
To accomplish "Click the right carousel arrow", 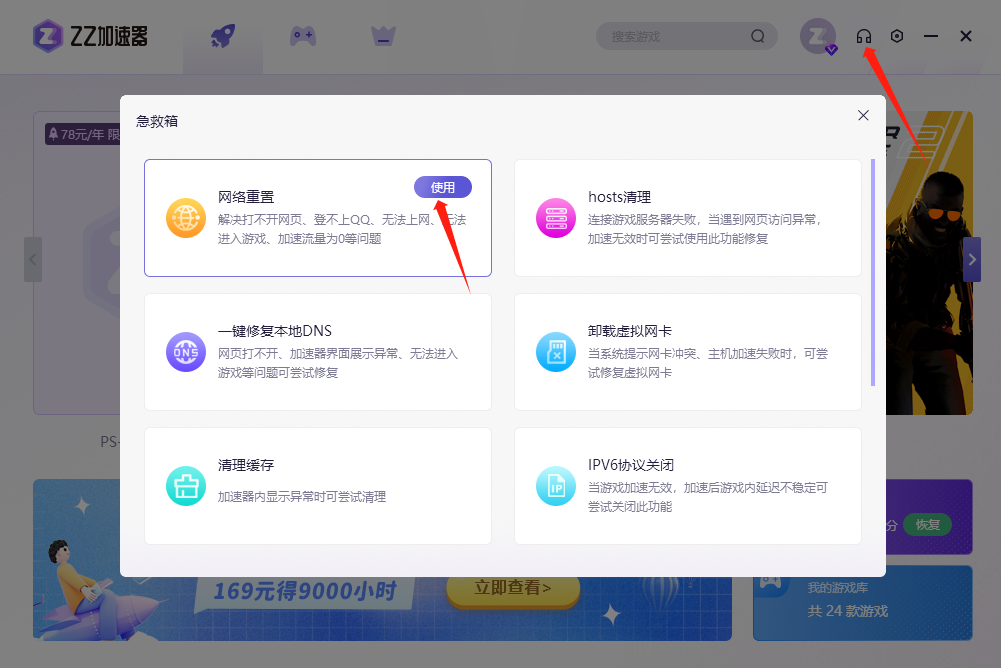I will click(x=971, y=259).
